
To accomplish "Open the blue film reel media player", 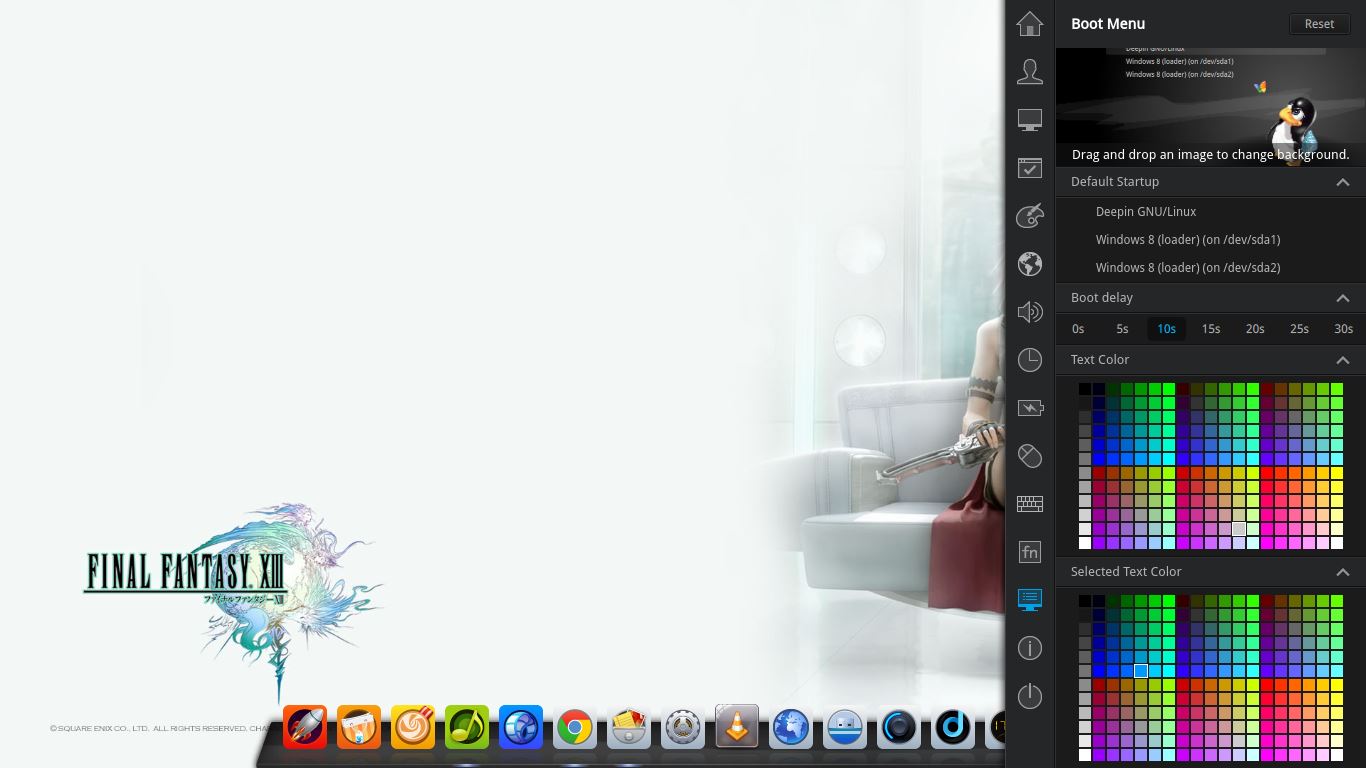I will click(521, 727).
